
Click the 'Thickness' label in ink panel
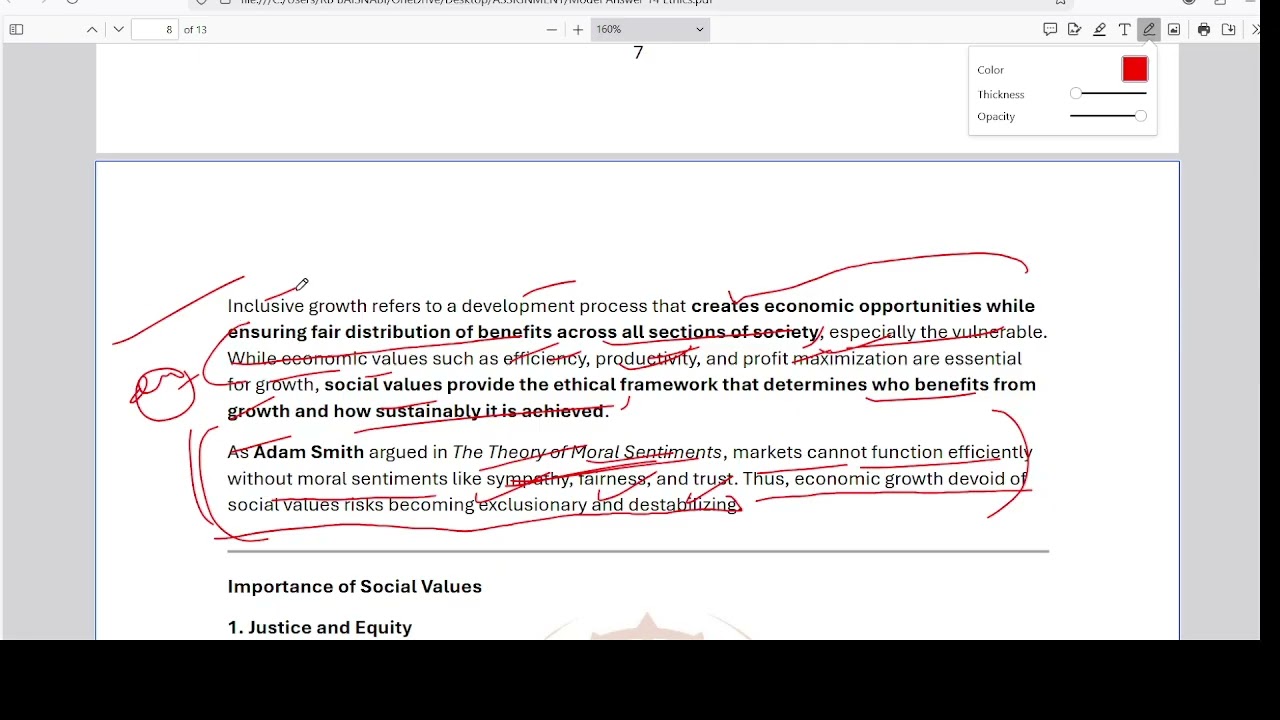pos(1000,94)
